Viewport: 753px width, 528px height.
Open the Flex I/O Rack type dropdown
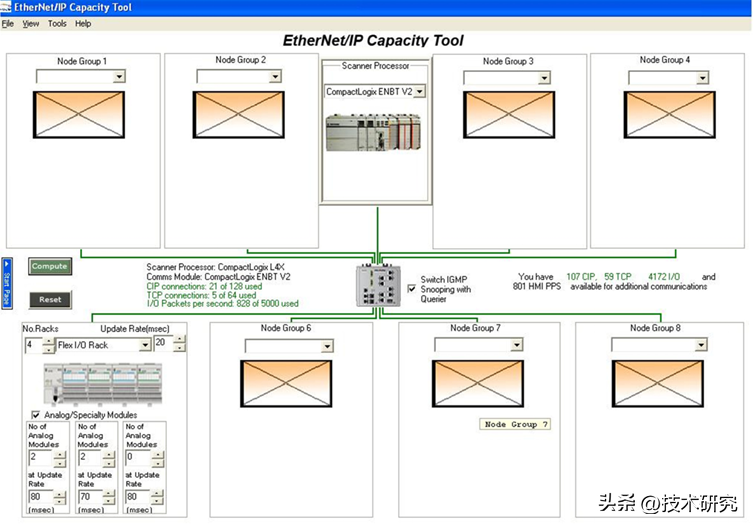pos(144,345)
